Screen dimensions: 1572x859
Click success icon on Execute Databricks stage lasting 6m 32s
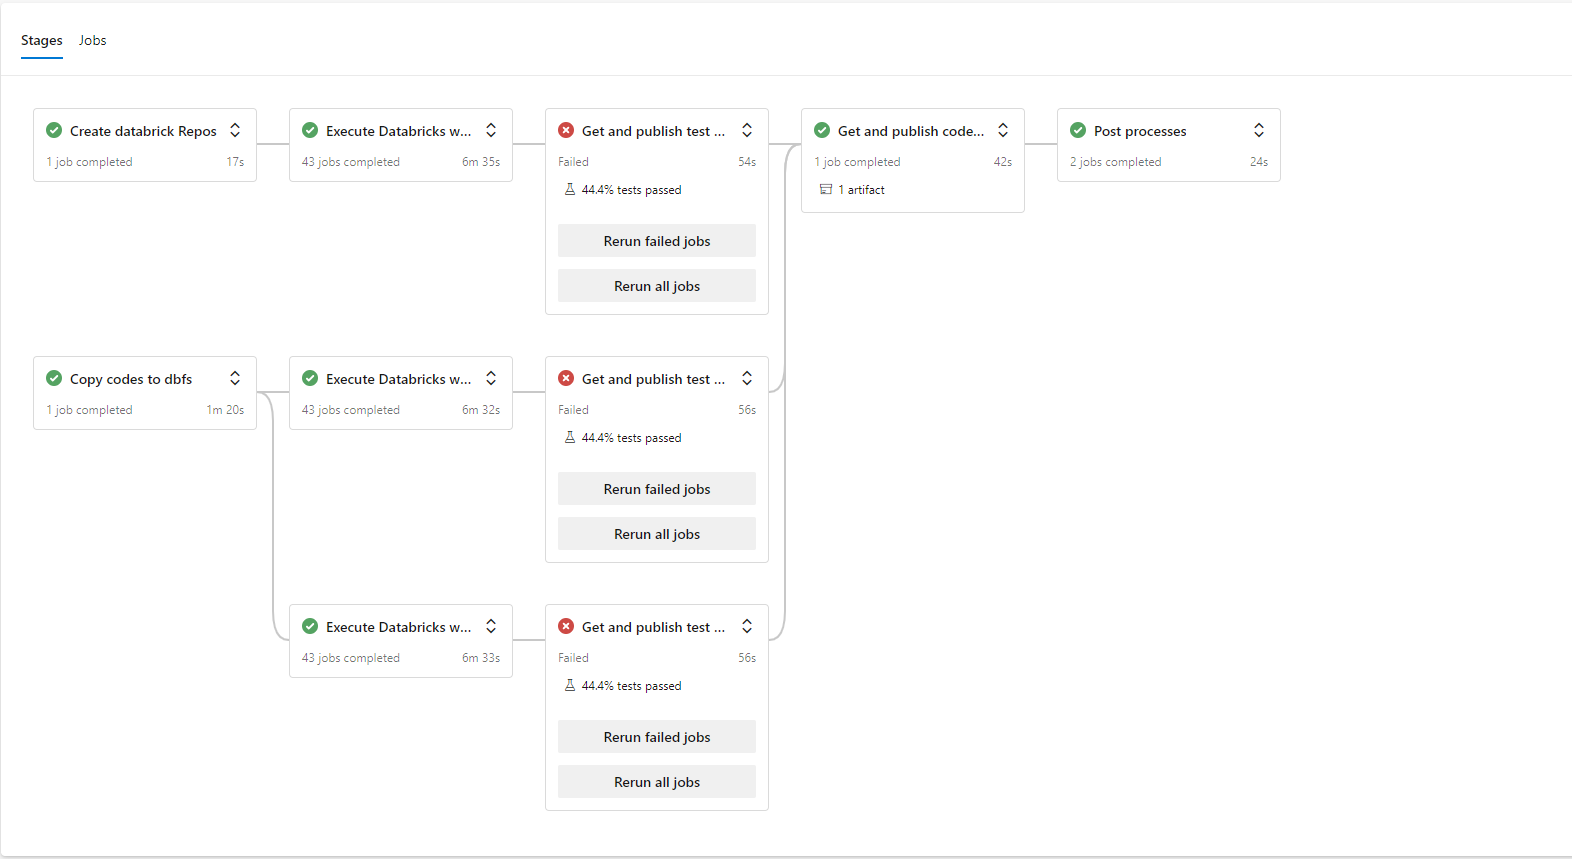310,379
